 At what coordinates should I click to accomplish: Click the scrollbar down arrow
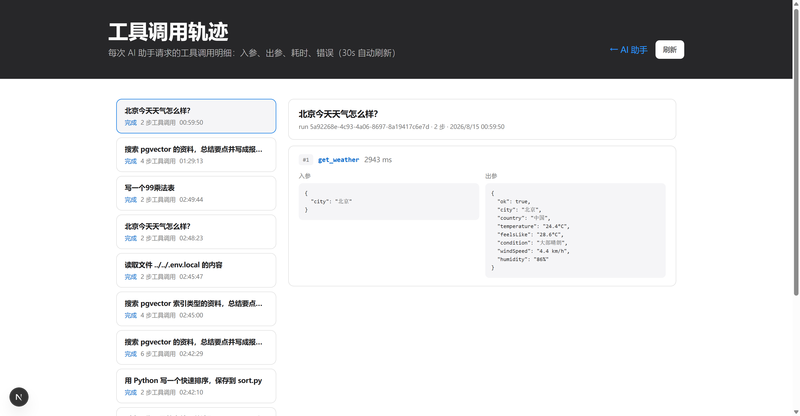[x=795, y=412]
